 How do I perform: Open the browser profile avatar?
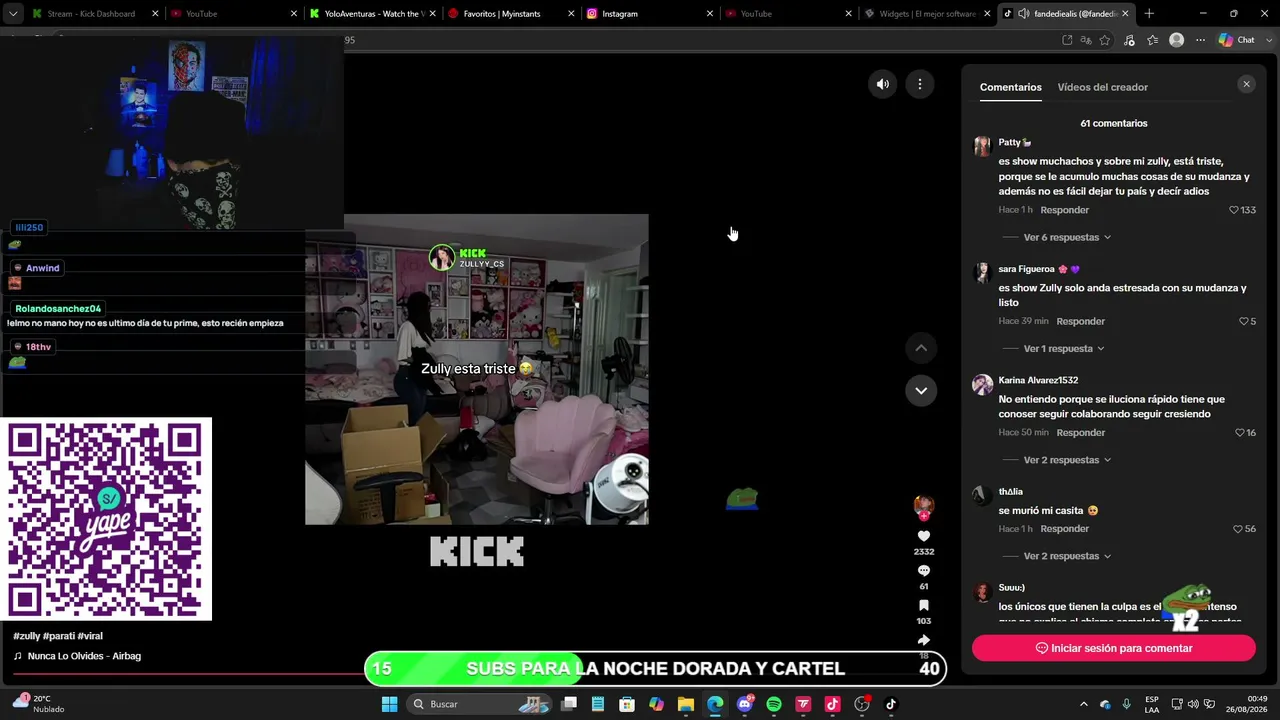1177,40
